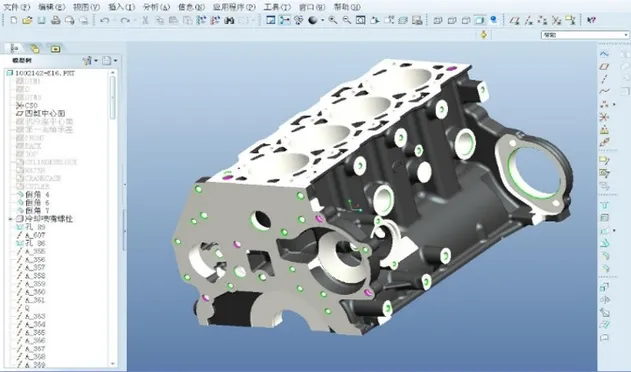Image resolution: width=631 pixels, height=372 pixels.
Task: Toggle coordinate systems display icon
Action: pos(557,20)
